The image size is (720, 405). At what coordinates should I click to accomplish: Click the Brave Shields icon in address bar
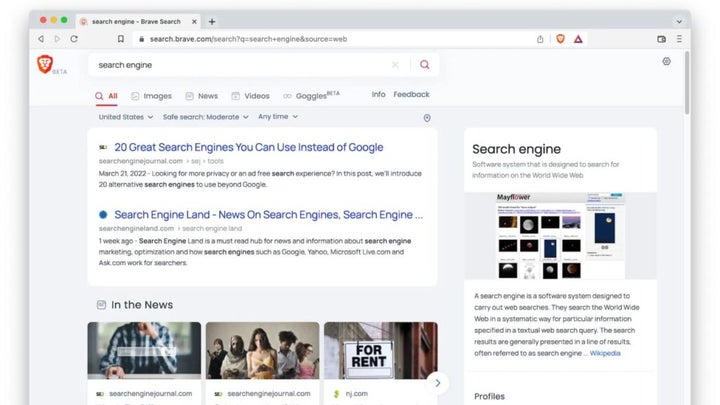pyautogui.click(x=560, y=39)
